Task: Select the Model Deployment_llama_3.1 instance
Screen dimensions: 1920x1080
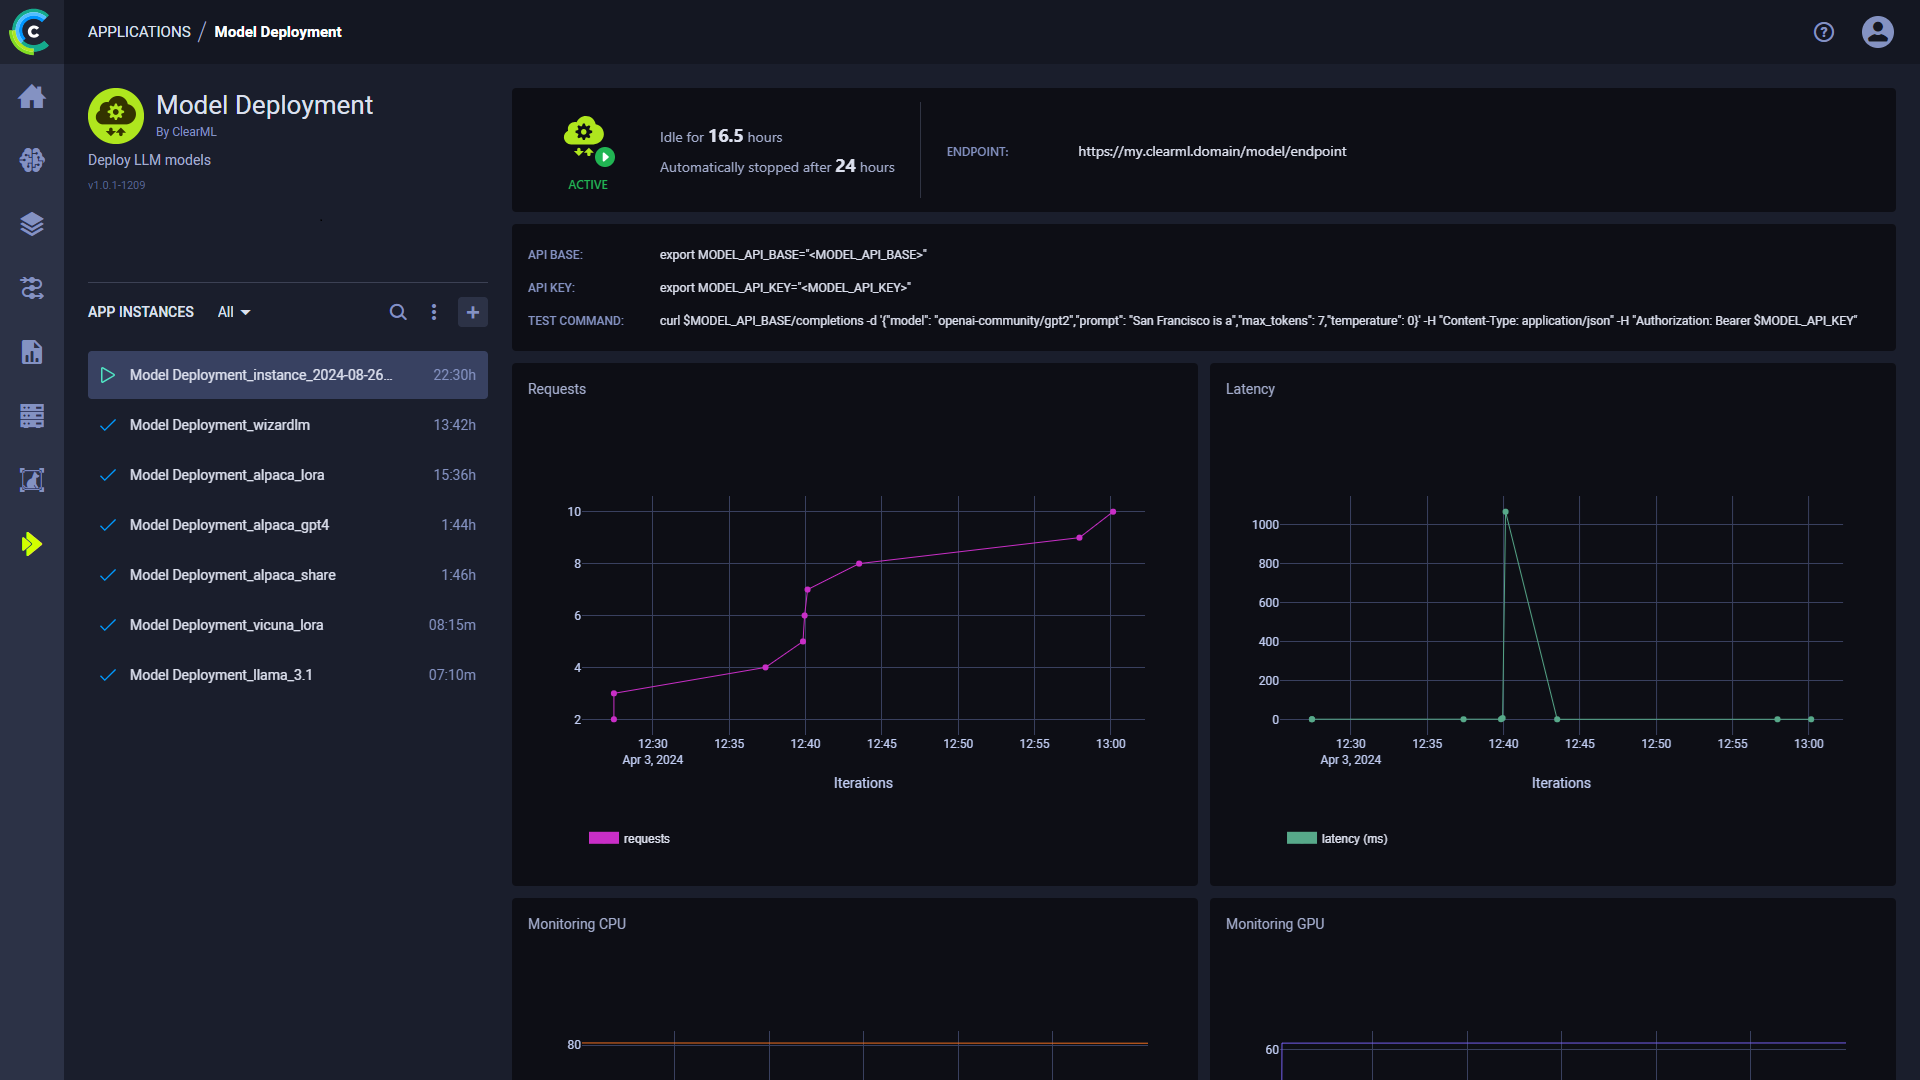Action: point(220,675)
